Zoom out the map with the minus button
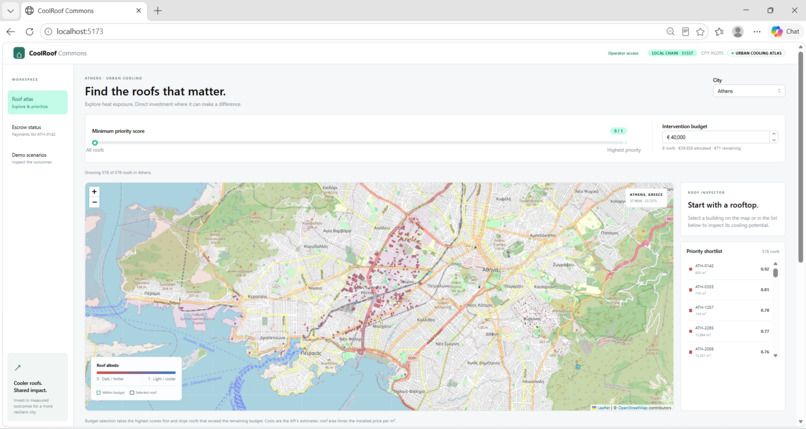Screen dimensions: 806x429 tap(94, 202)
